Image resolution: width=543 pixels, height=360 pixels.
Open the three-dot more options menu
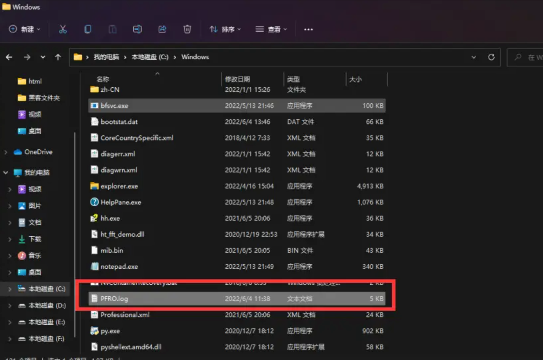point(309,29)
